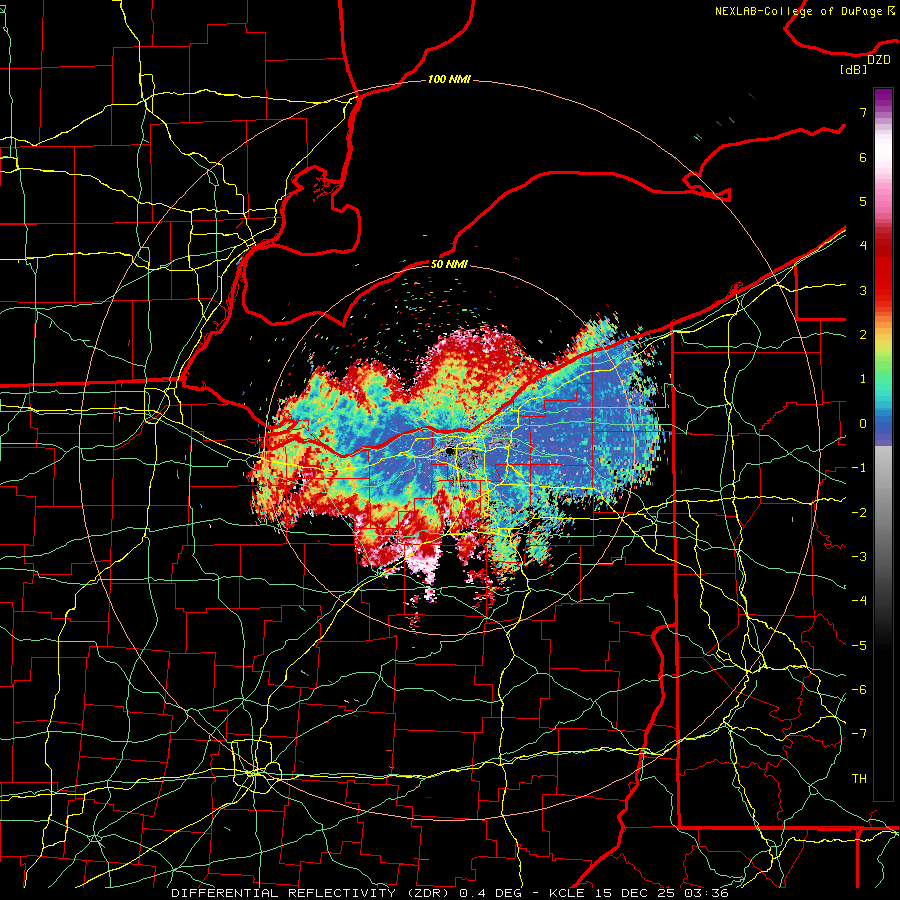Click the -6 tick label on scale
This screenshot has width=900, height=900.
pos(859,690)
